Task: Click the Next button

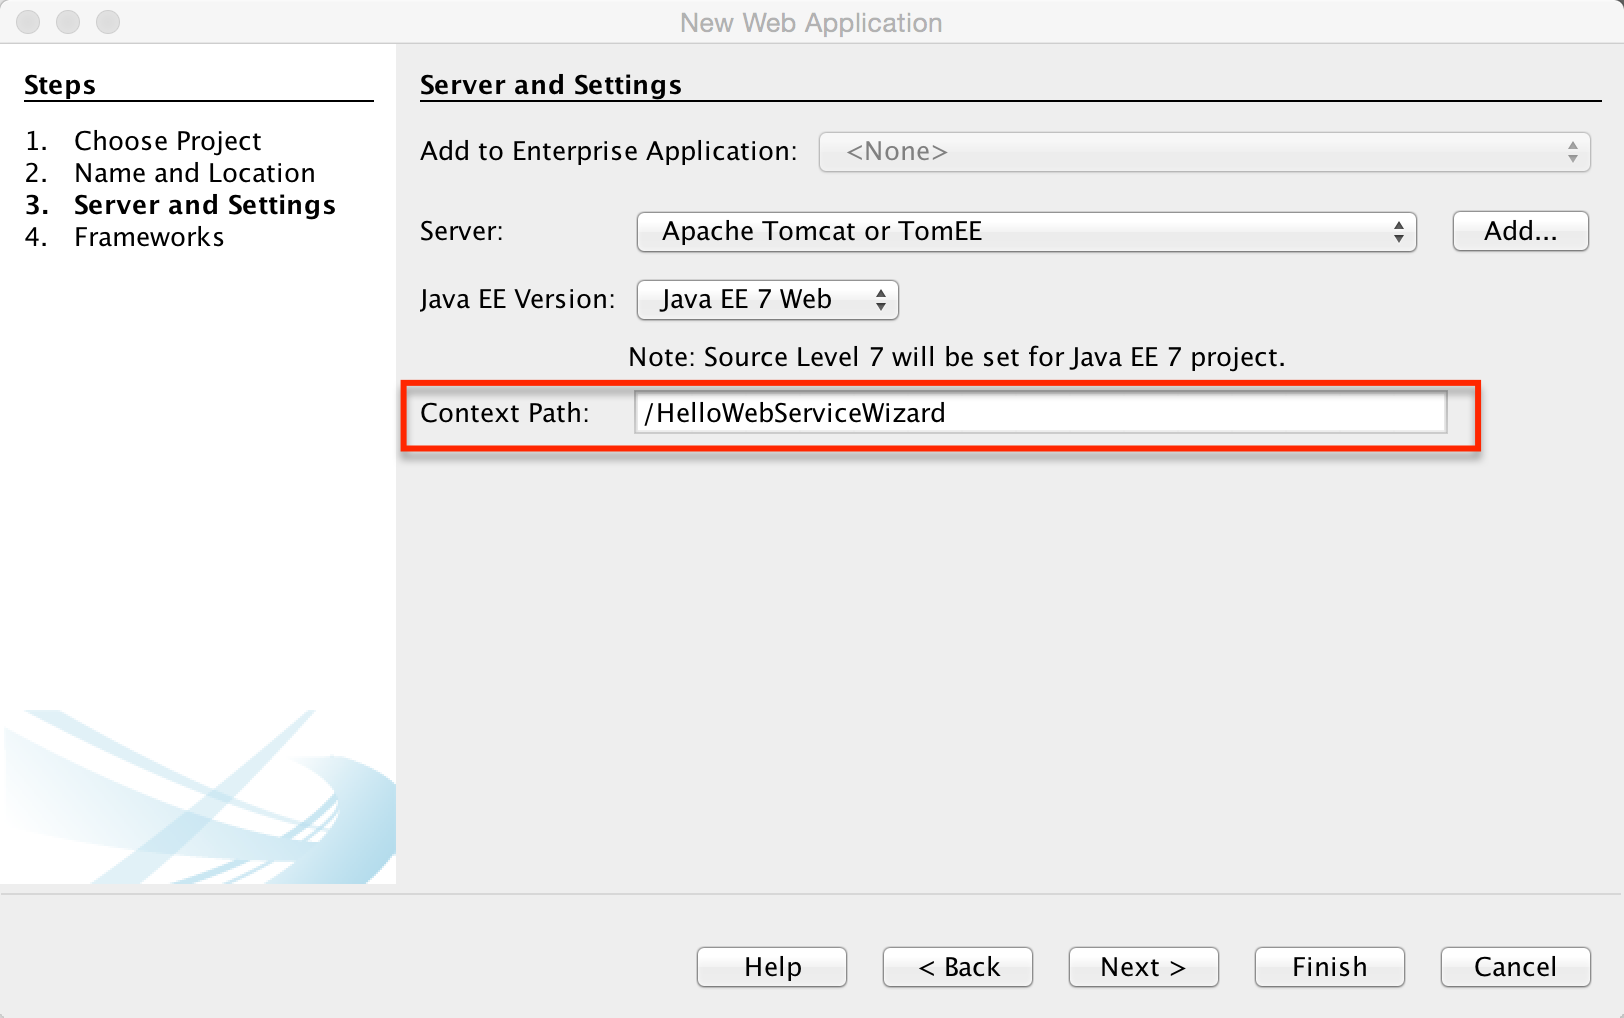Action: 1142,966
